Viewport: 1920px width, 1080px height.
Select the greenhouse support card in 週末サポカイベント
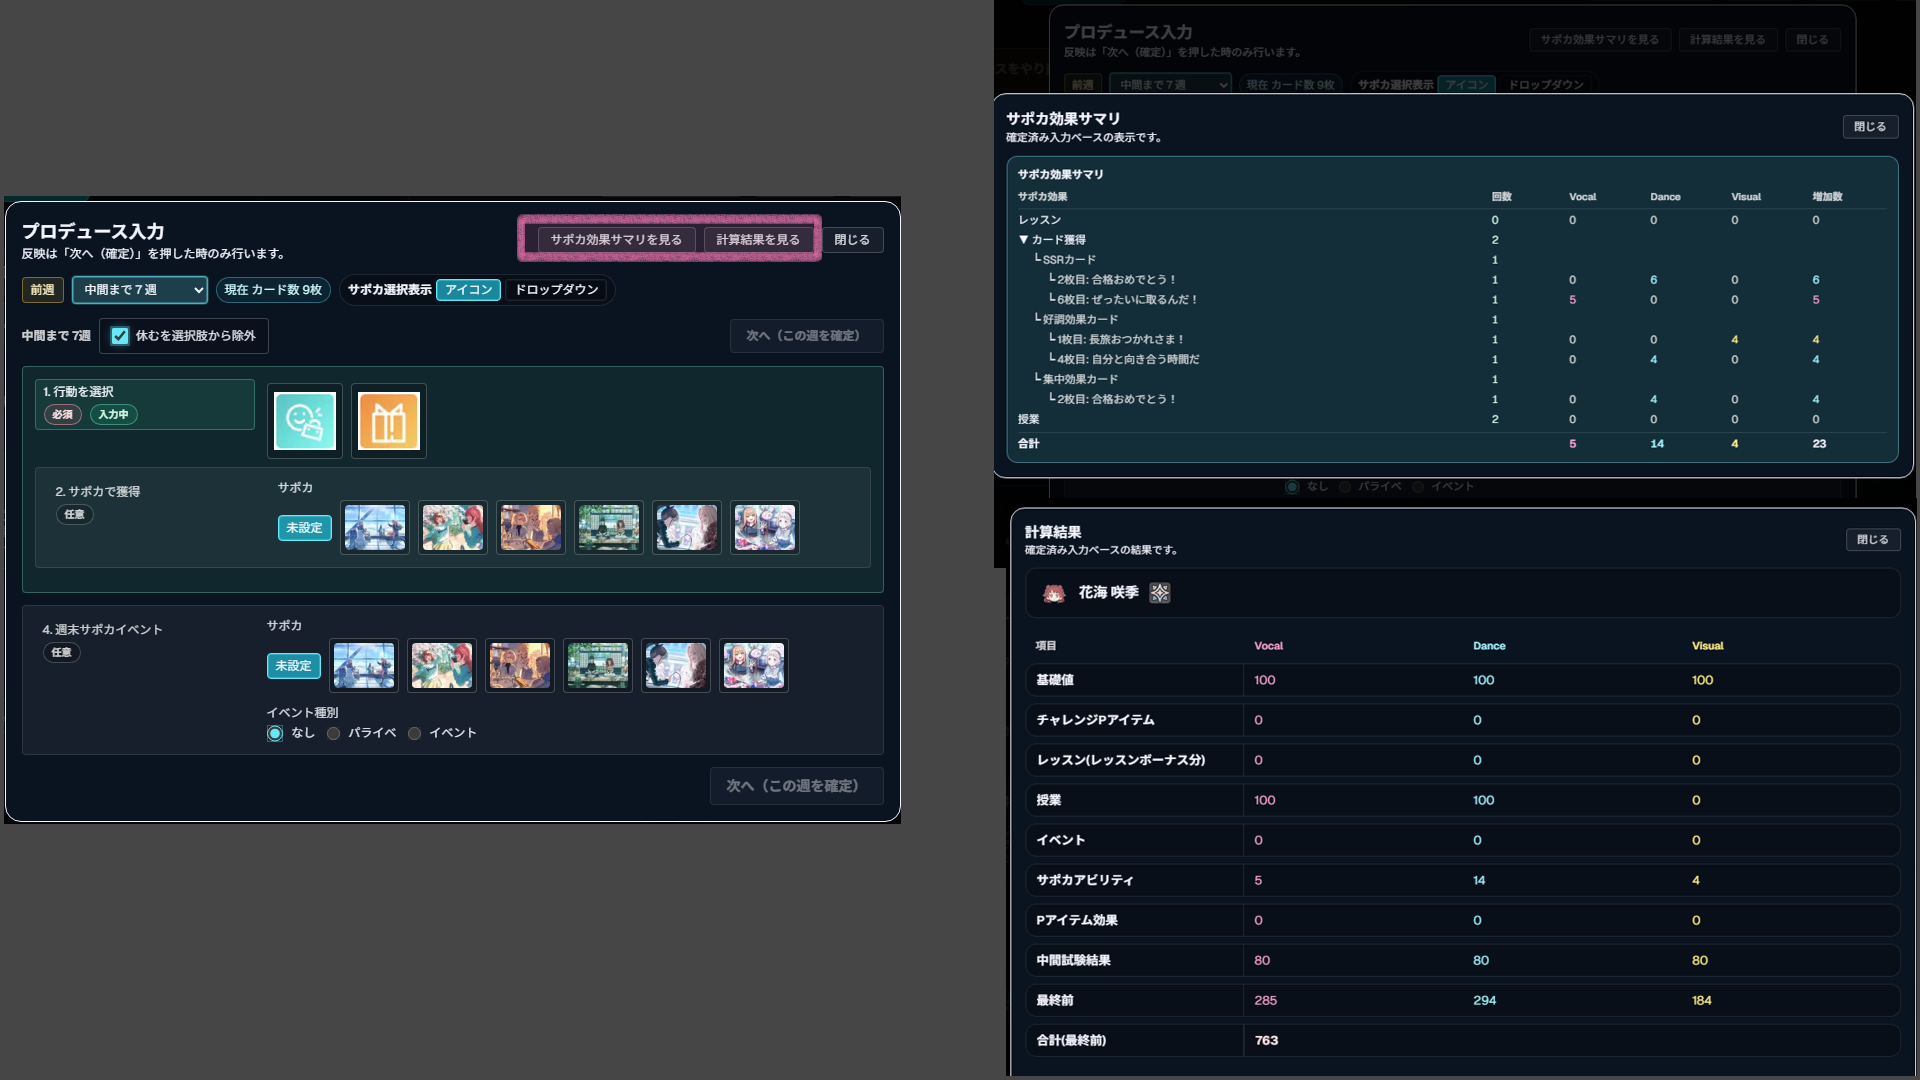click(597, 665)
